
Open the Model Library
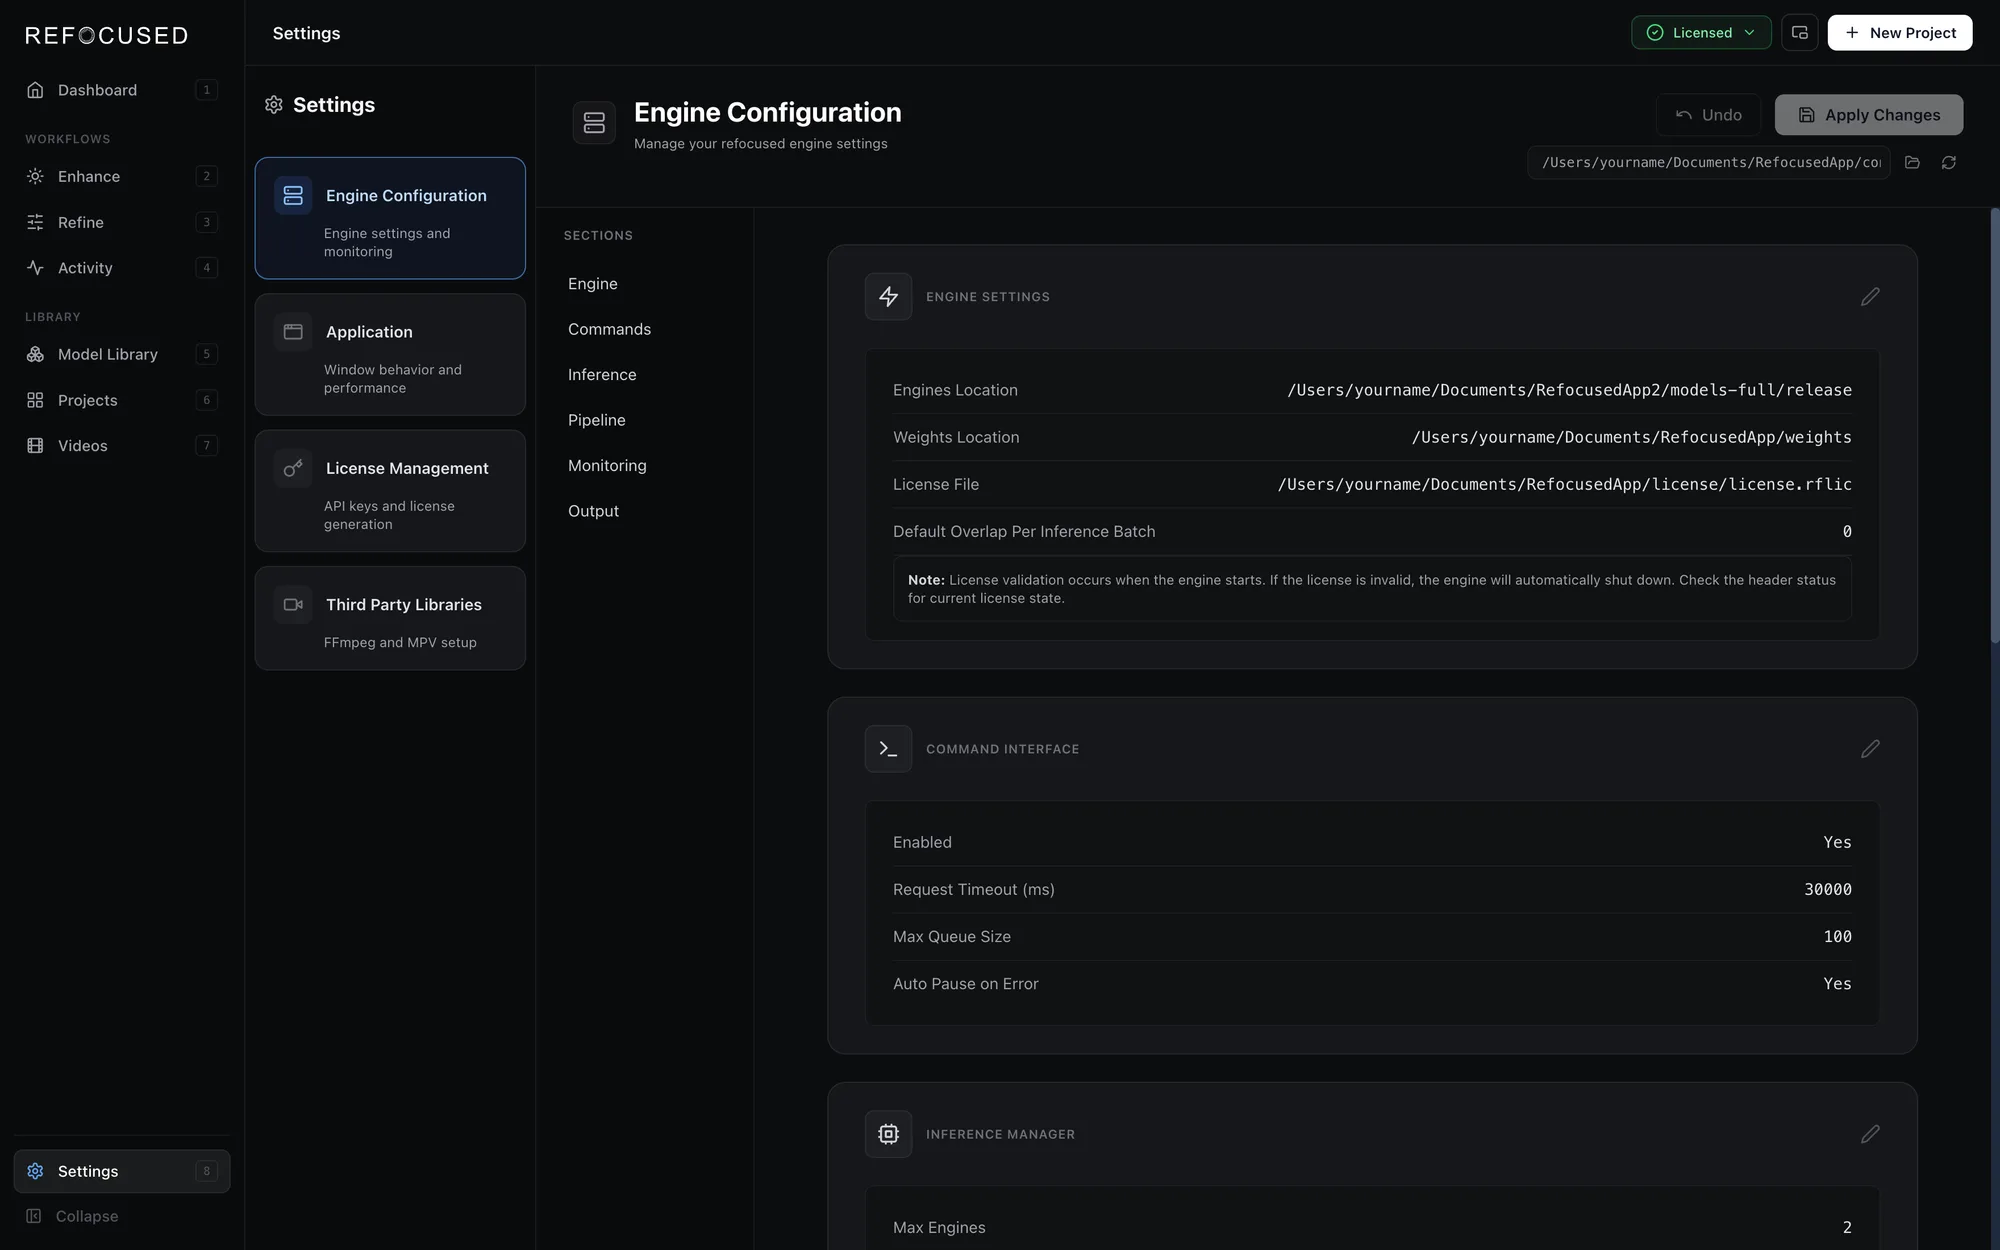click(122, 354)
